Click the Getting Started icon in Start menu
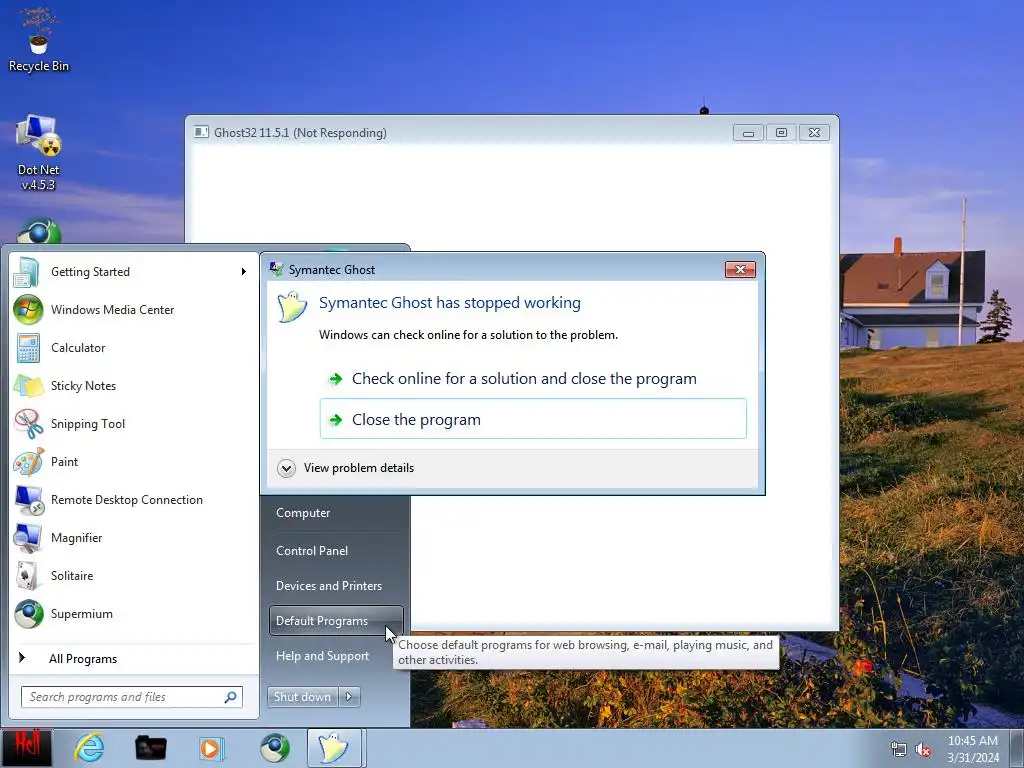Viewport: 1024px width, 768px height. [27, 272]
